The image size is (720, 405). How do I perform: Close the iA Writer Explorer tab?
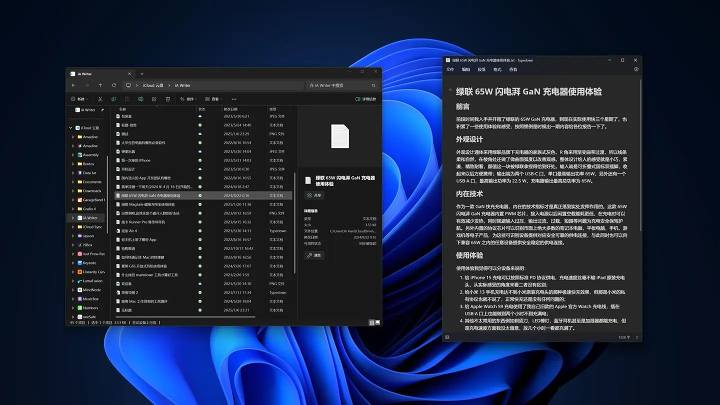coord(129,73)
